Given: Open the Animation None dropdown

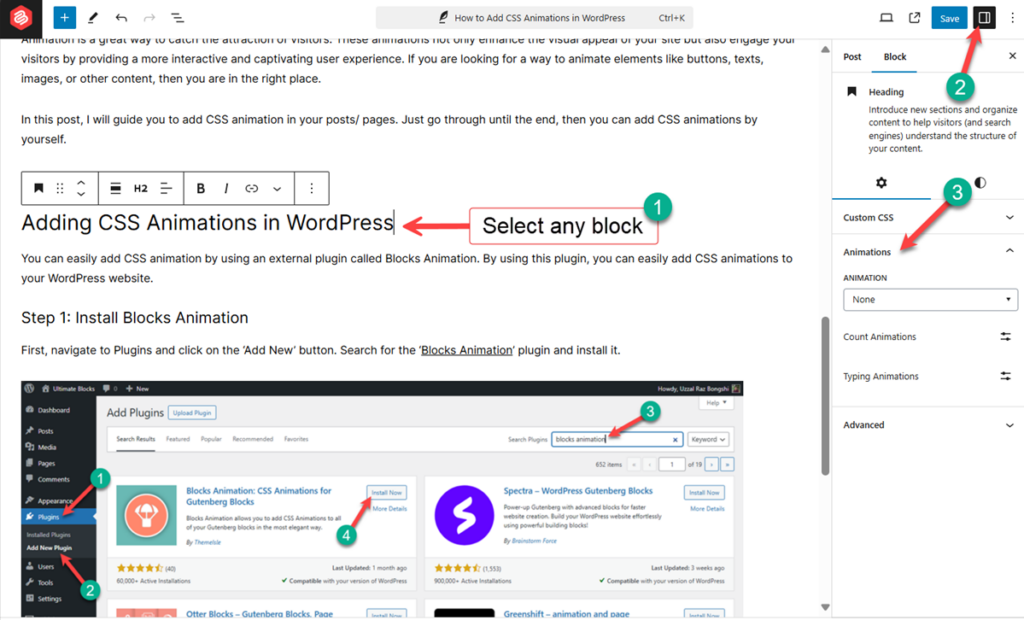Looking at the screenshot, I should coord(930,299).
